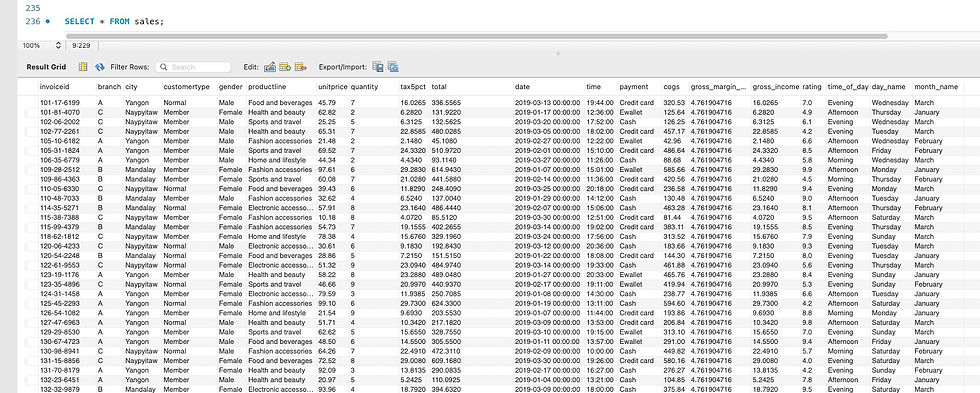
Task: Click unitprice value 99.10
Action: 328,304
